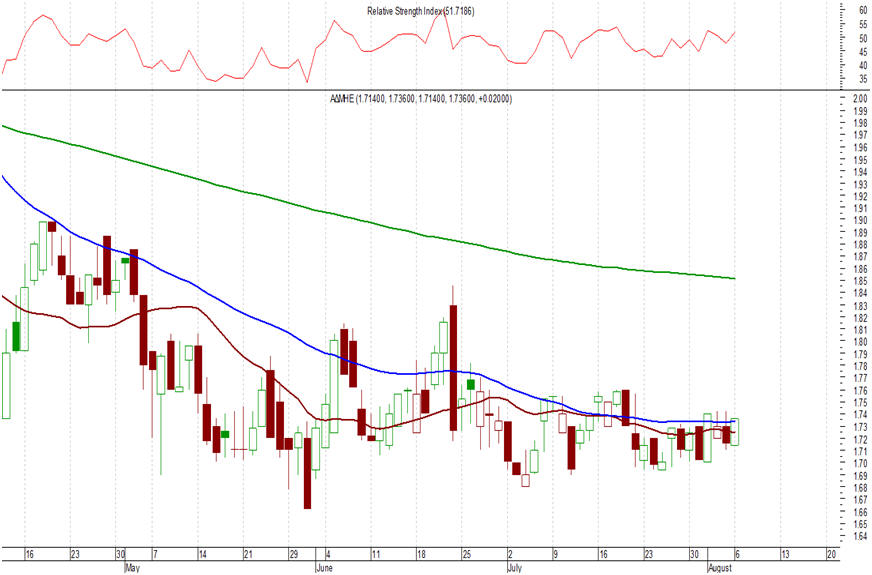Select the August month label
The image size is (872, 575).
tap(720, 568)
